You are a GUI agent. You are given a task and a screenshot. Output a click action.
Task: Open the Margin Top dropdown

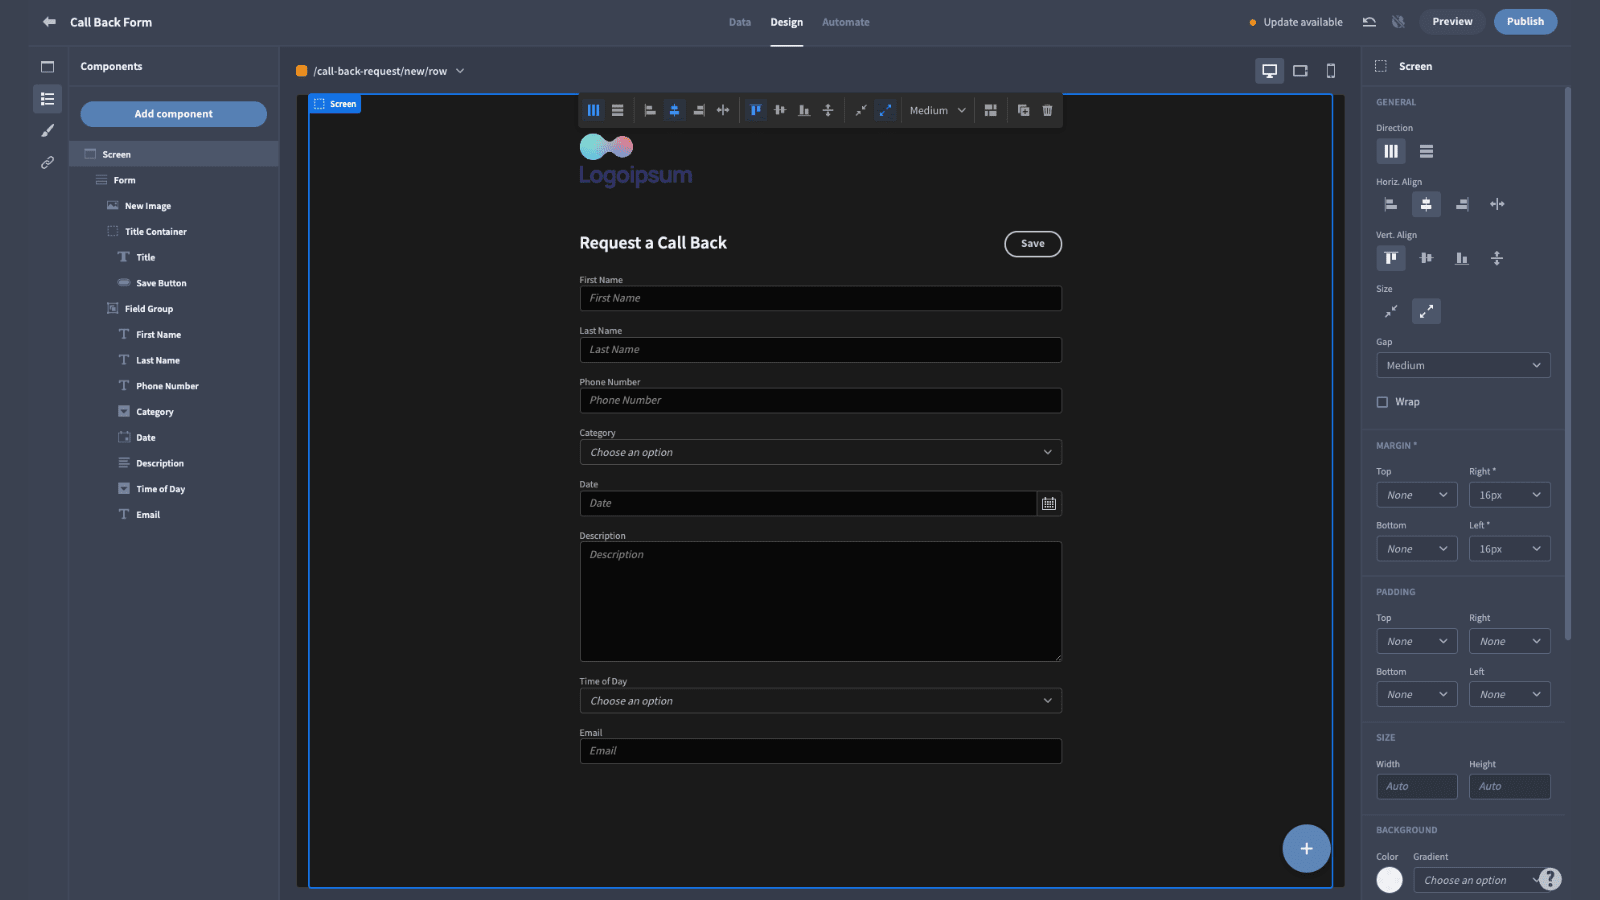(1417, 495)
